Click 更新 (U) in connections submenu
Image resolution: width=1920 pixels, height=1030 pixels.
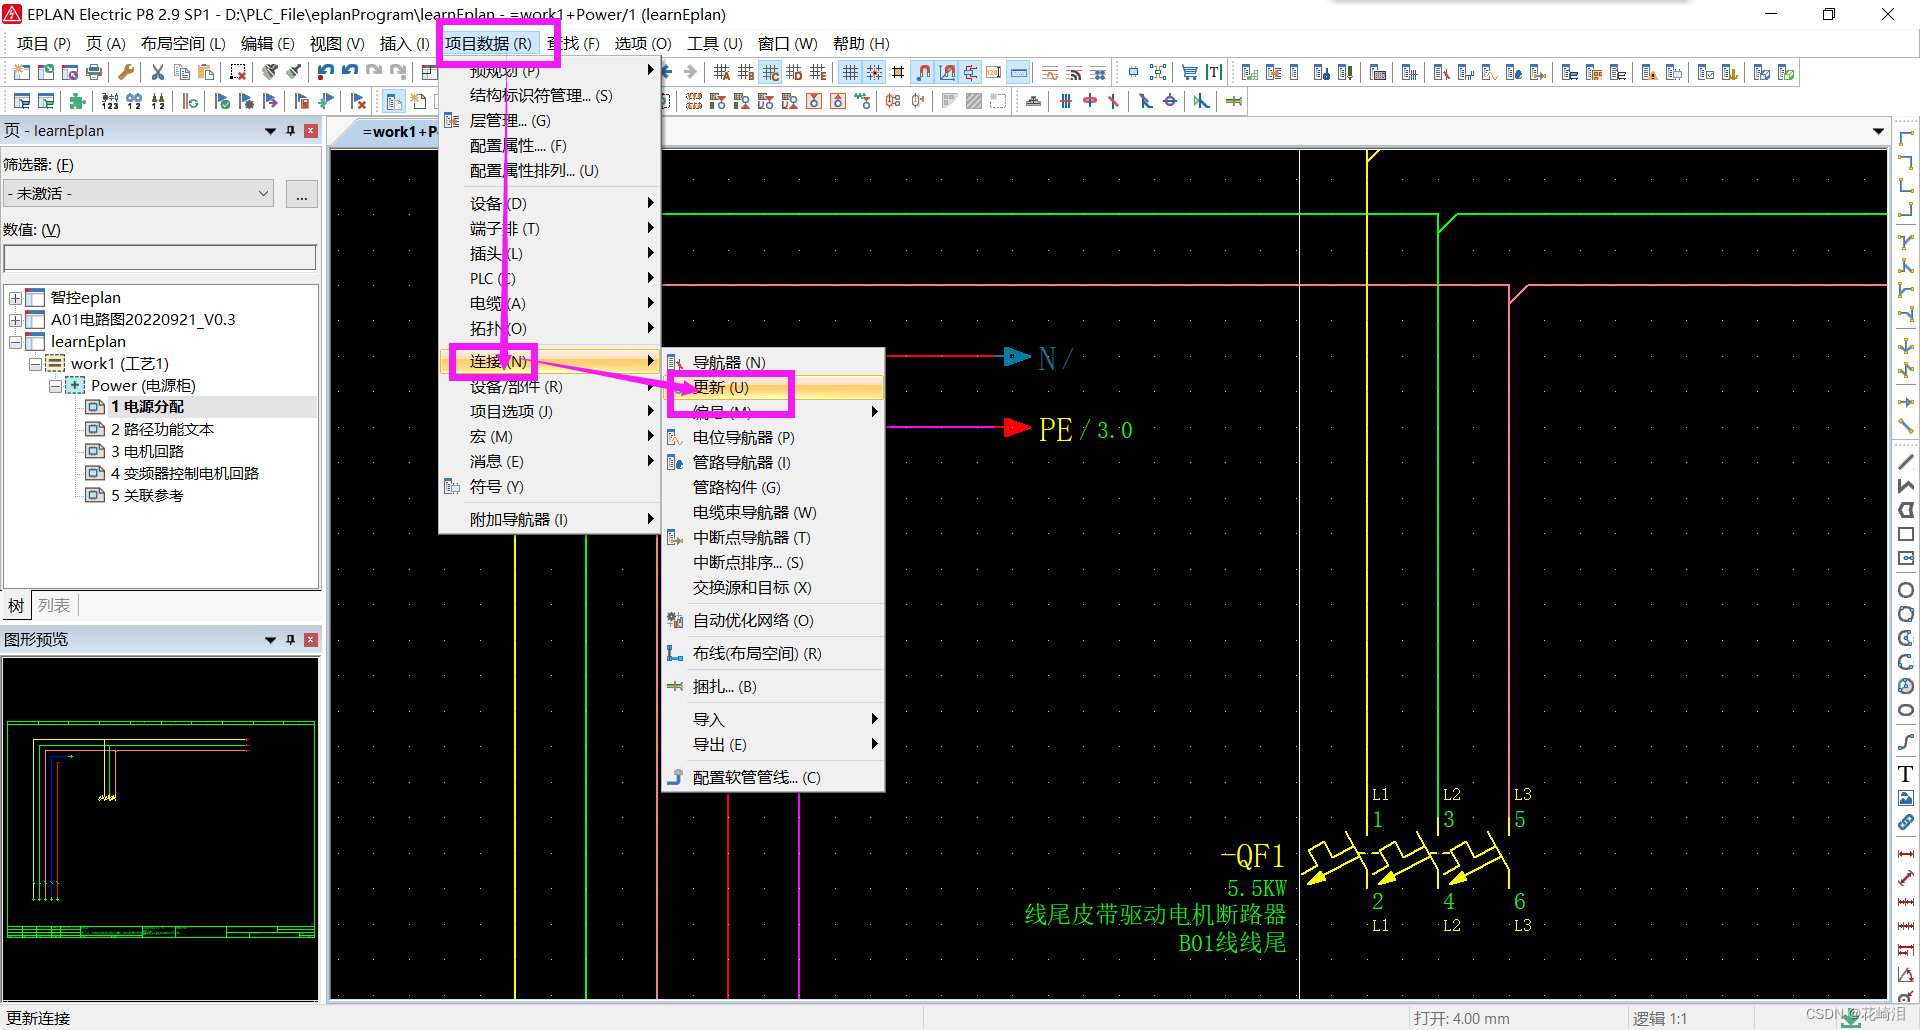point(773,387)
